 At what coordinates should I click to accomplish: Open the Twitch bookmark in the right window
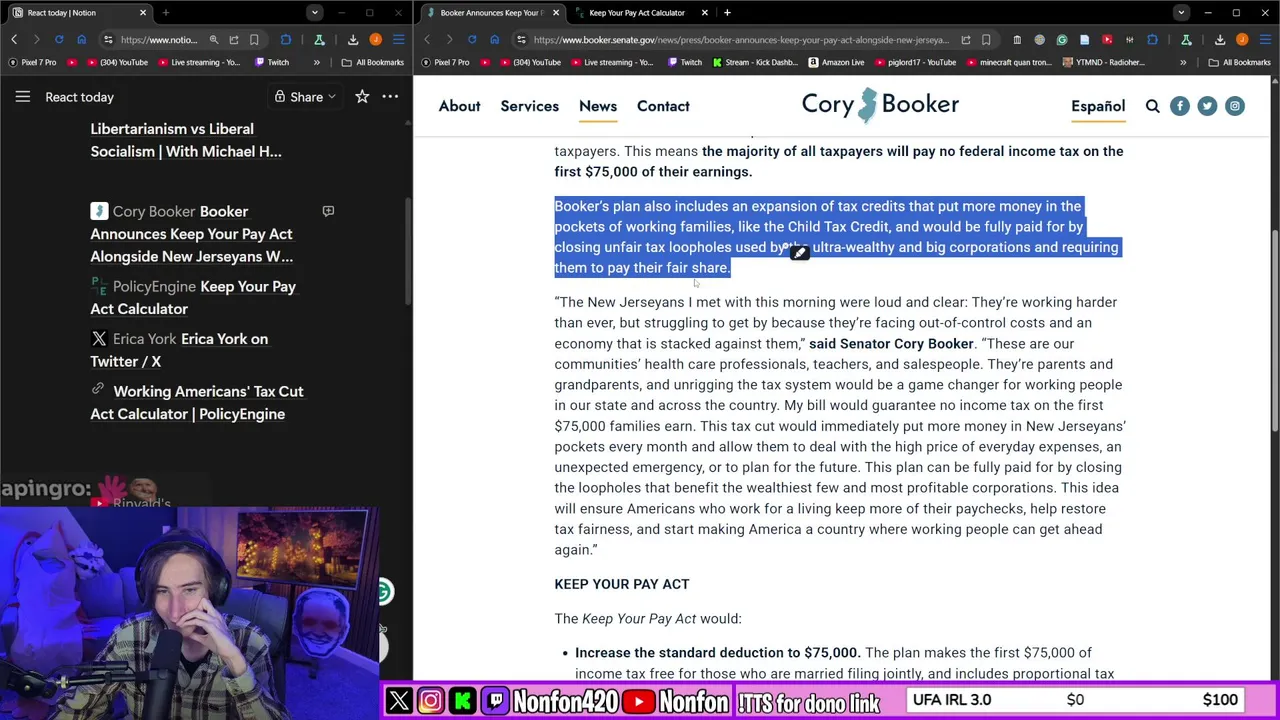(683, 62)
